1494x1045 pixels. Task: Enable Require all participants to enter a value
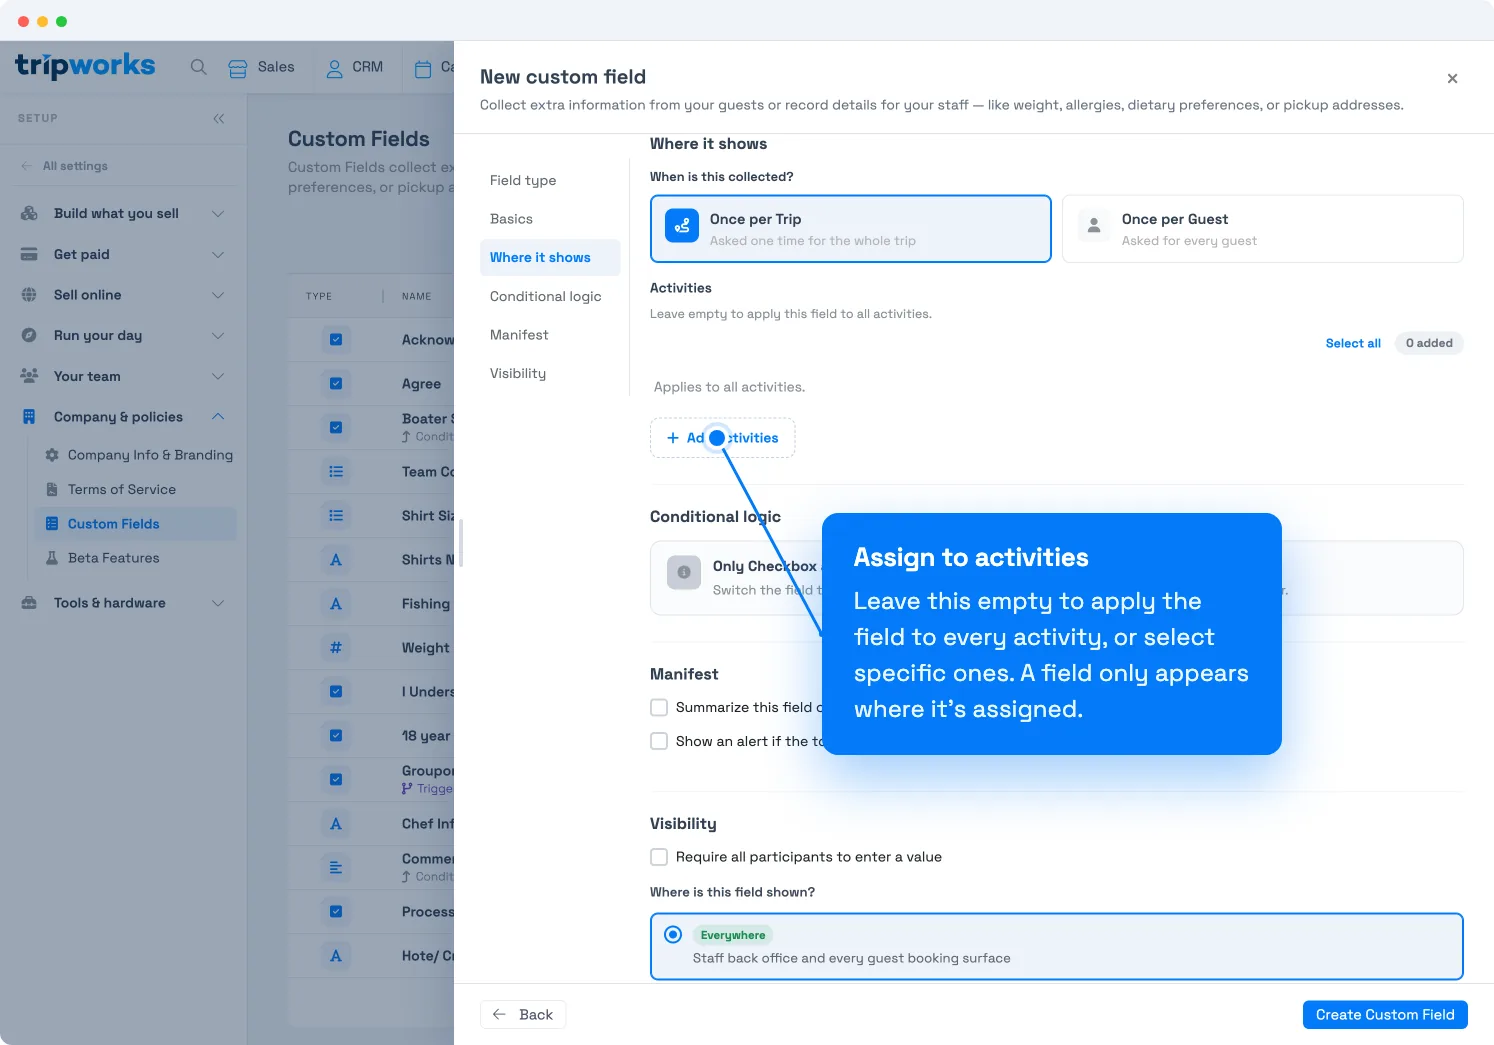click(x=659, y=857)
